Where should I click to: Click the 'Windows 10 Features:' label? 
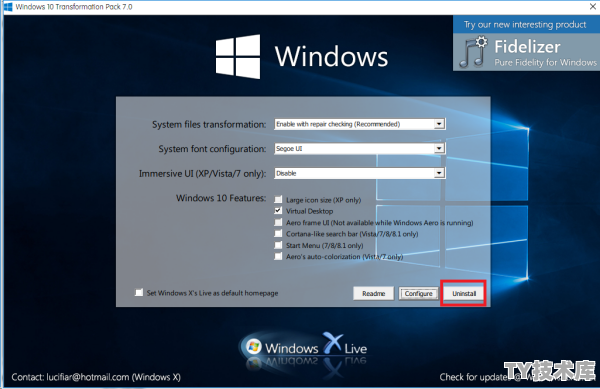point(221,198)
